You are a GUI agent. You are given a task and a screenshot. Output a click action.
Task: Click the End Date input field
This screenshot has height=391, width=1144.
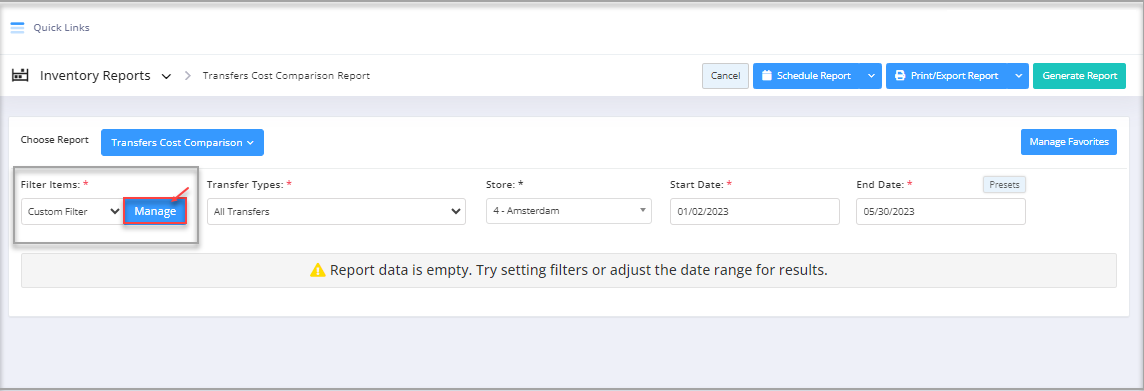[x=940, y=212]
